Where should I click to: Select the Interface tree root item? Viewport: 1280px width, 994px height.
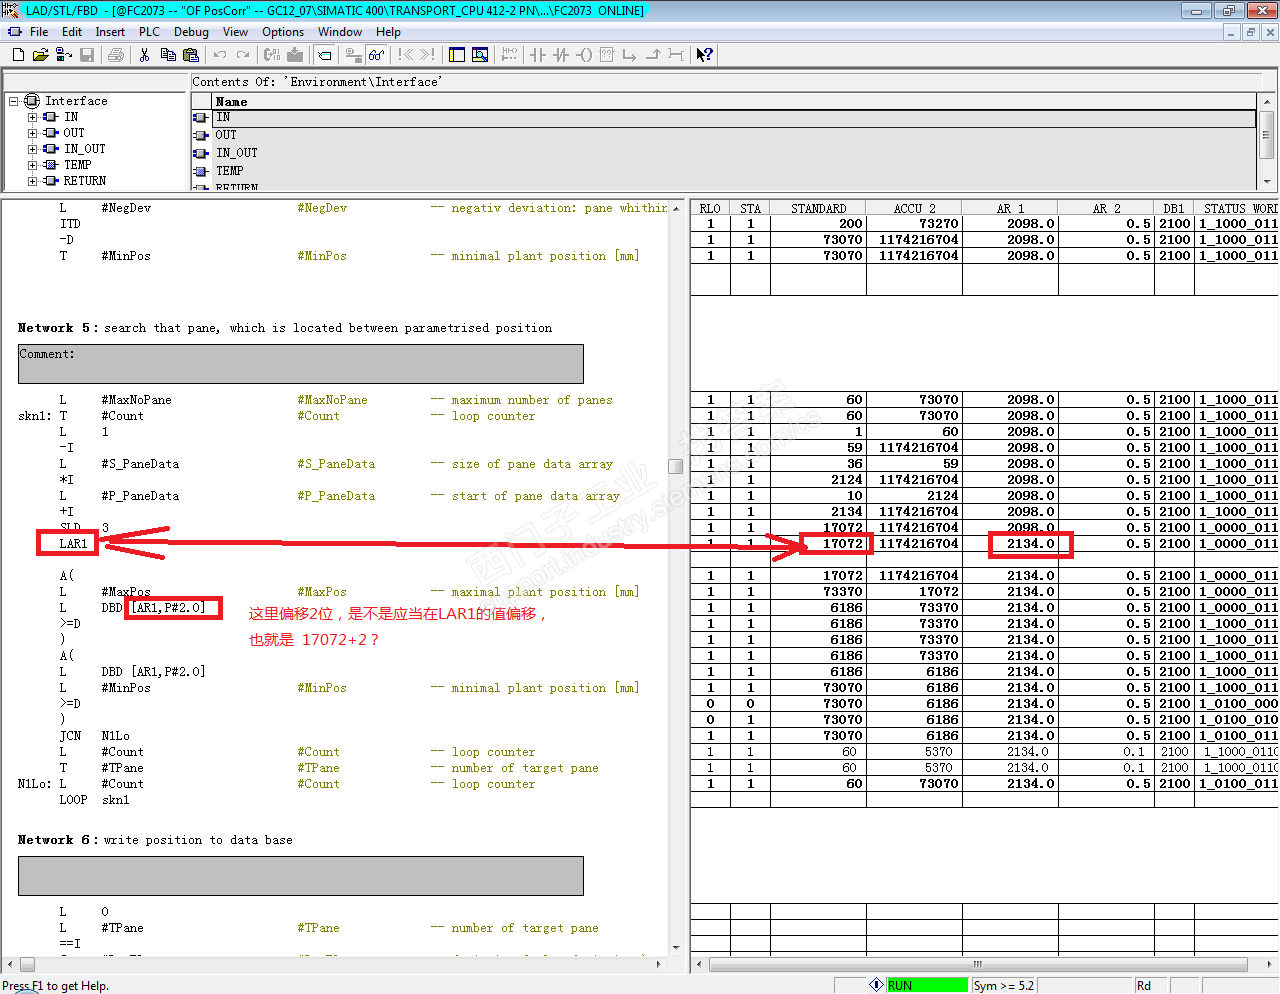point(76,101)
